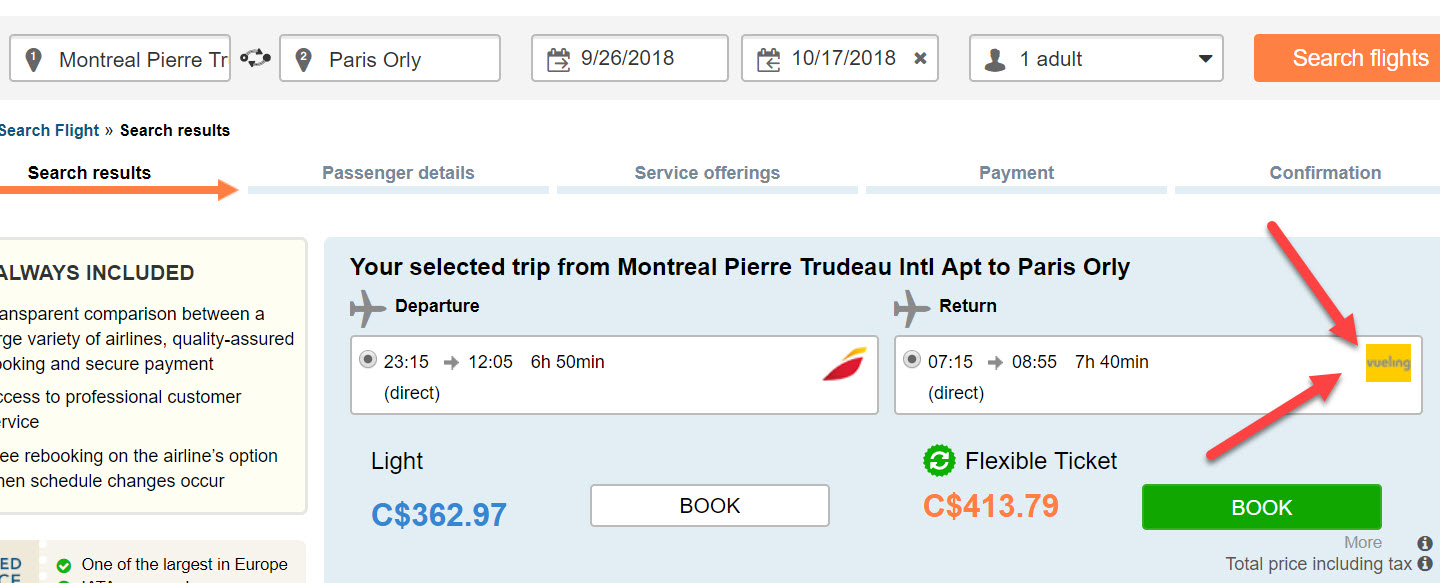The image size is (1440, 583).
Task: Click the green Flexible Ticket refresh icon
Action: click(x=939, y=461)
